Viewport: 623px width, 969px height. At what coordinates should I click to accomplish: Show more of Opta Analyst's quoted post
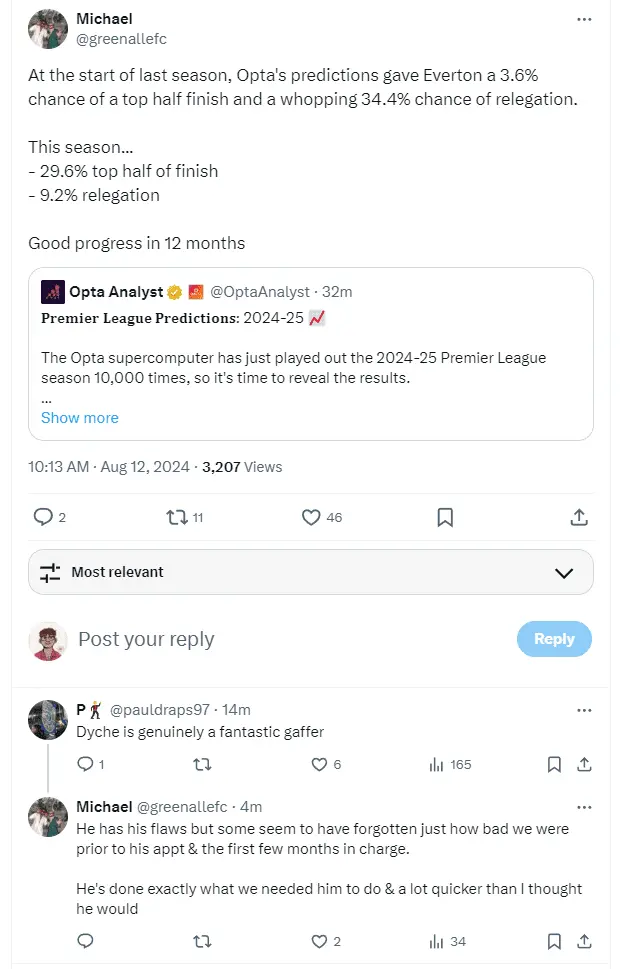(x=80, y=418)
